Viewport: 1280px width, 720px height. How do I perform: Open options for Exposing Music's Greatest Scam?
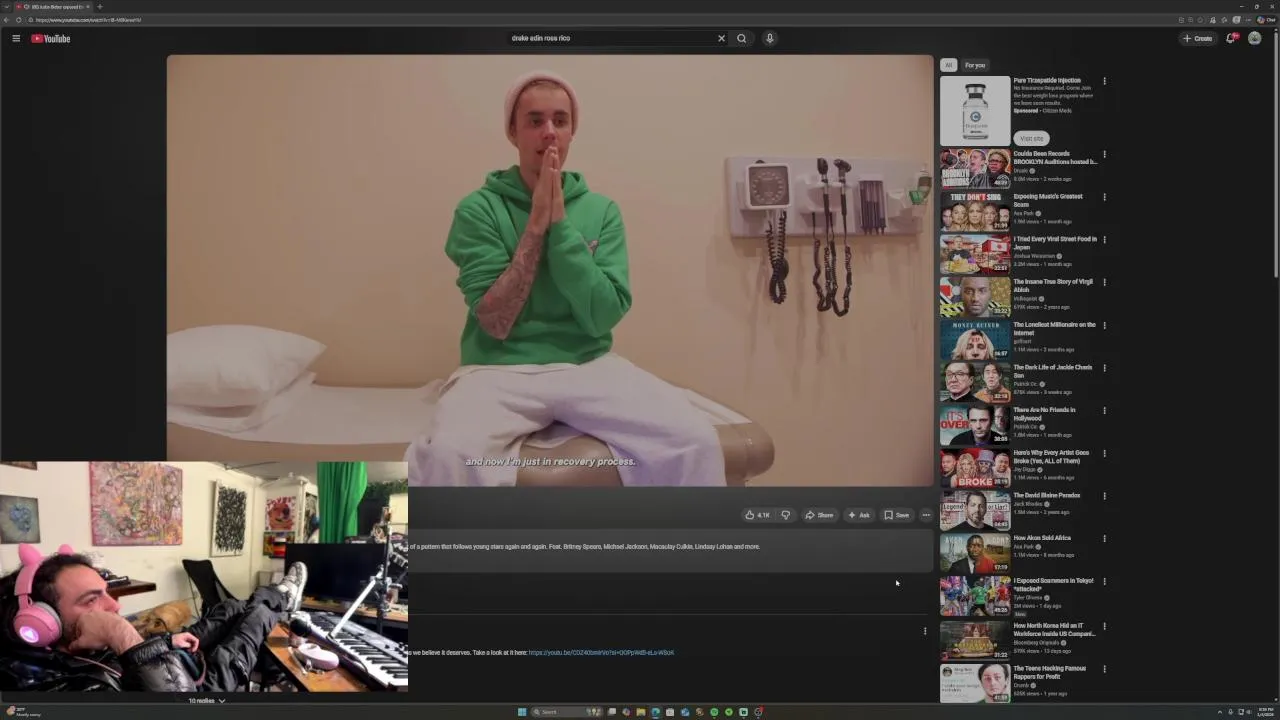(1105, 197)
